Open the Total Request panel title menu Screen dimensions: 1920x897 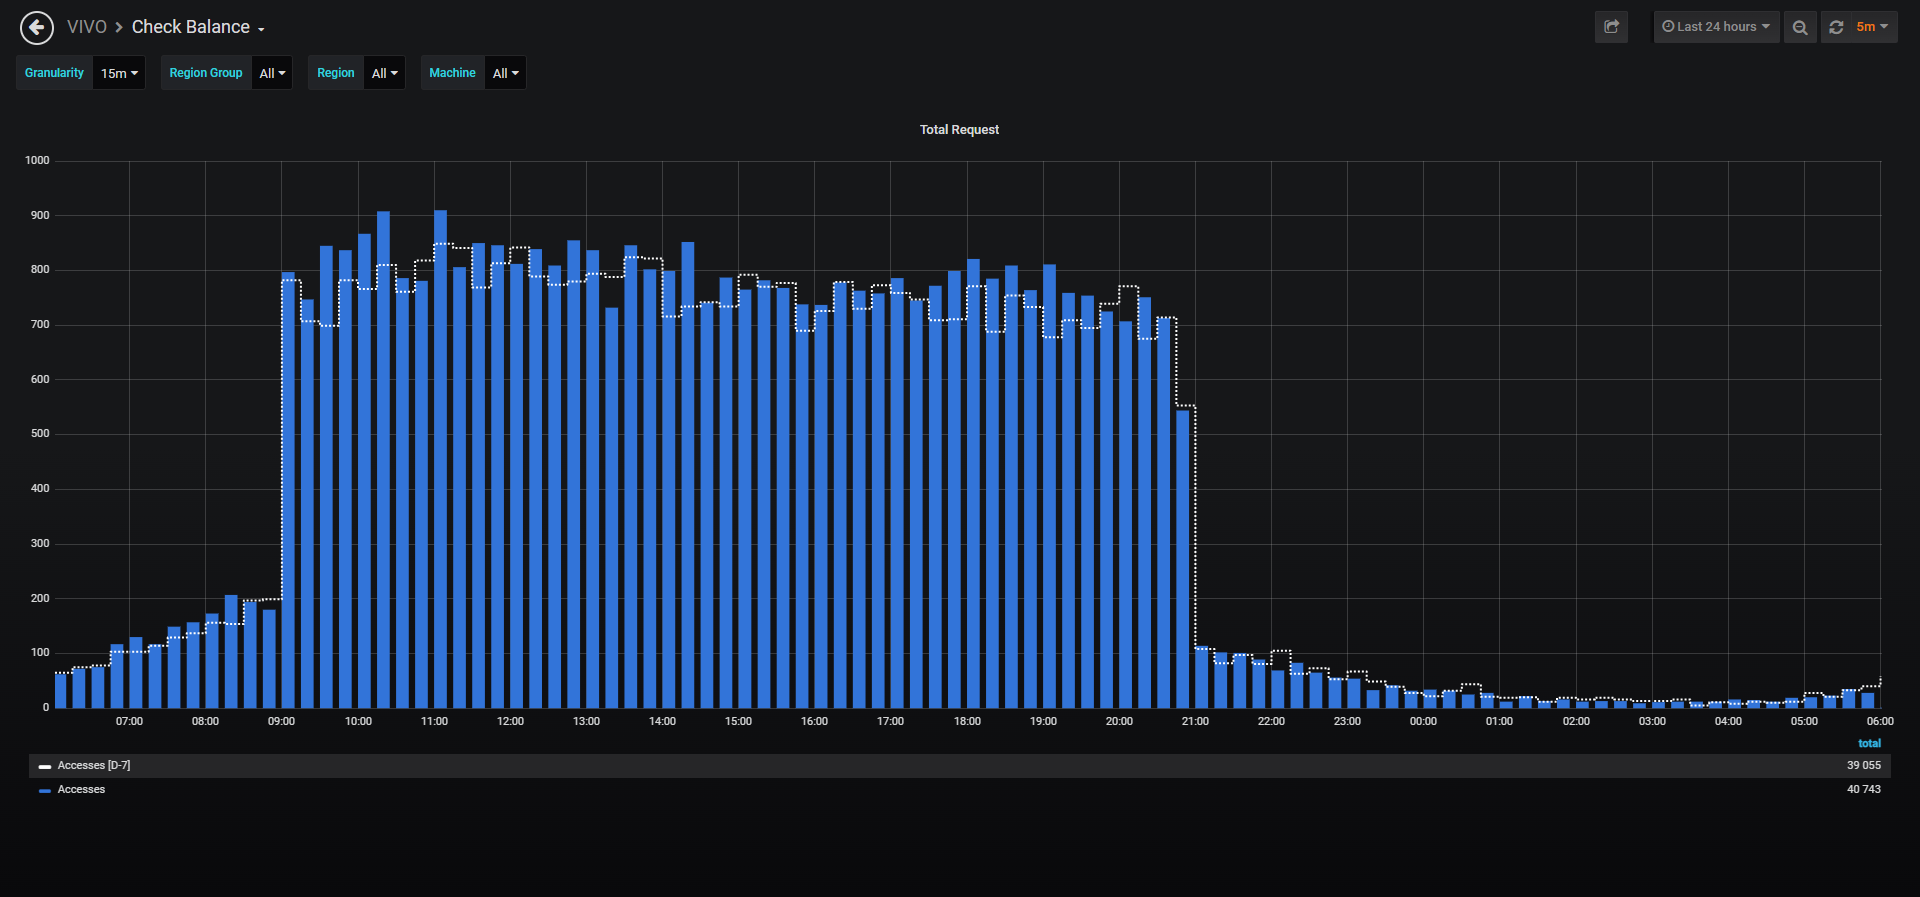pyautogui.click(x=959, y=130)
